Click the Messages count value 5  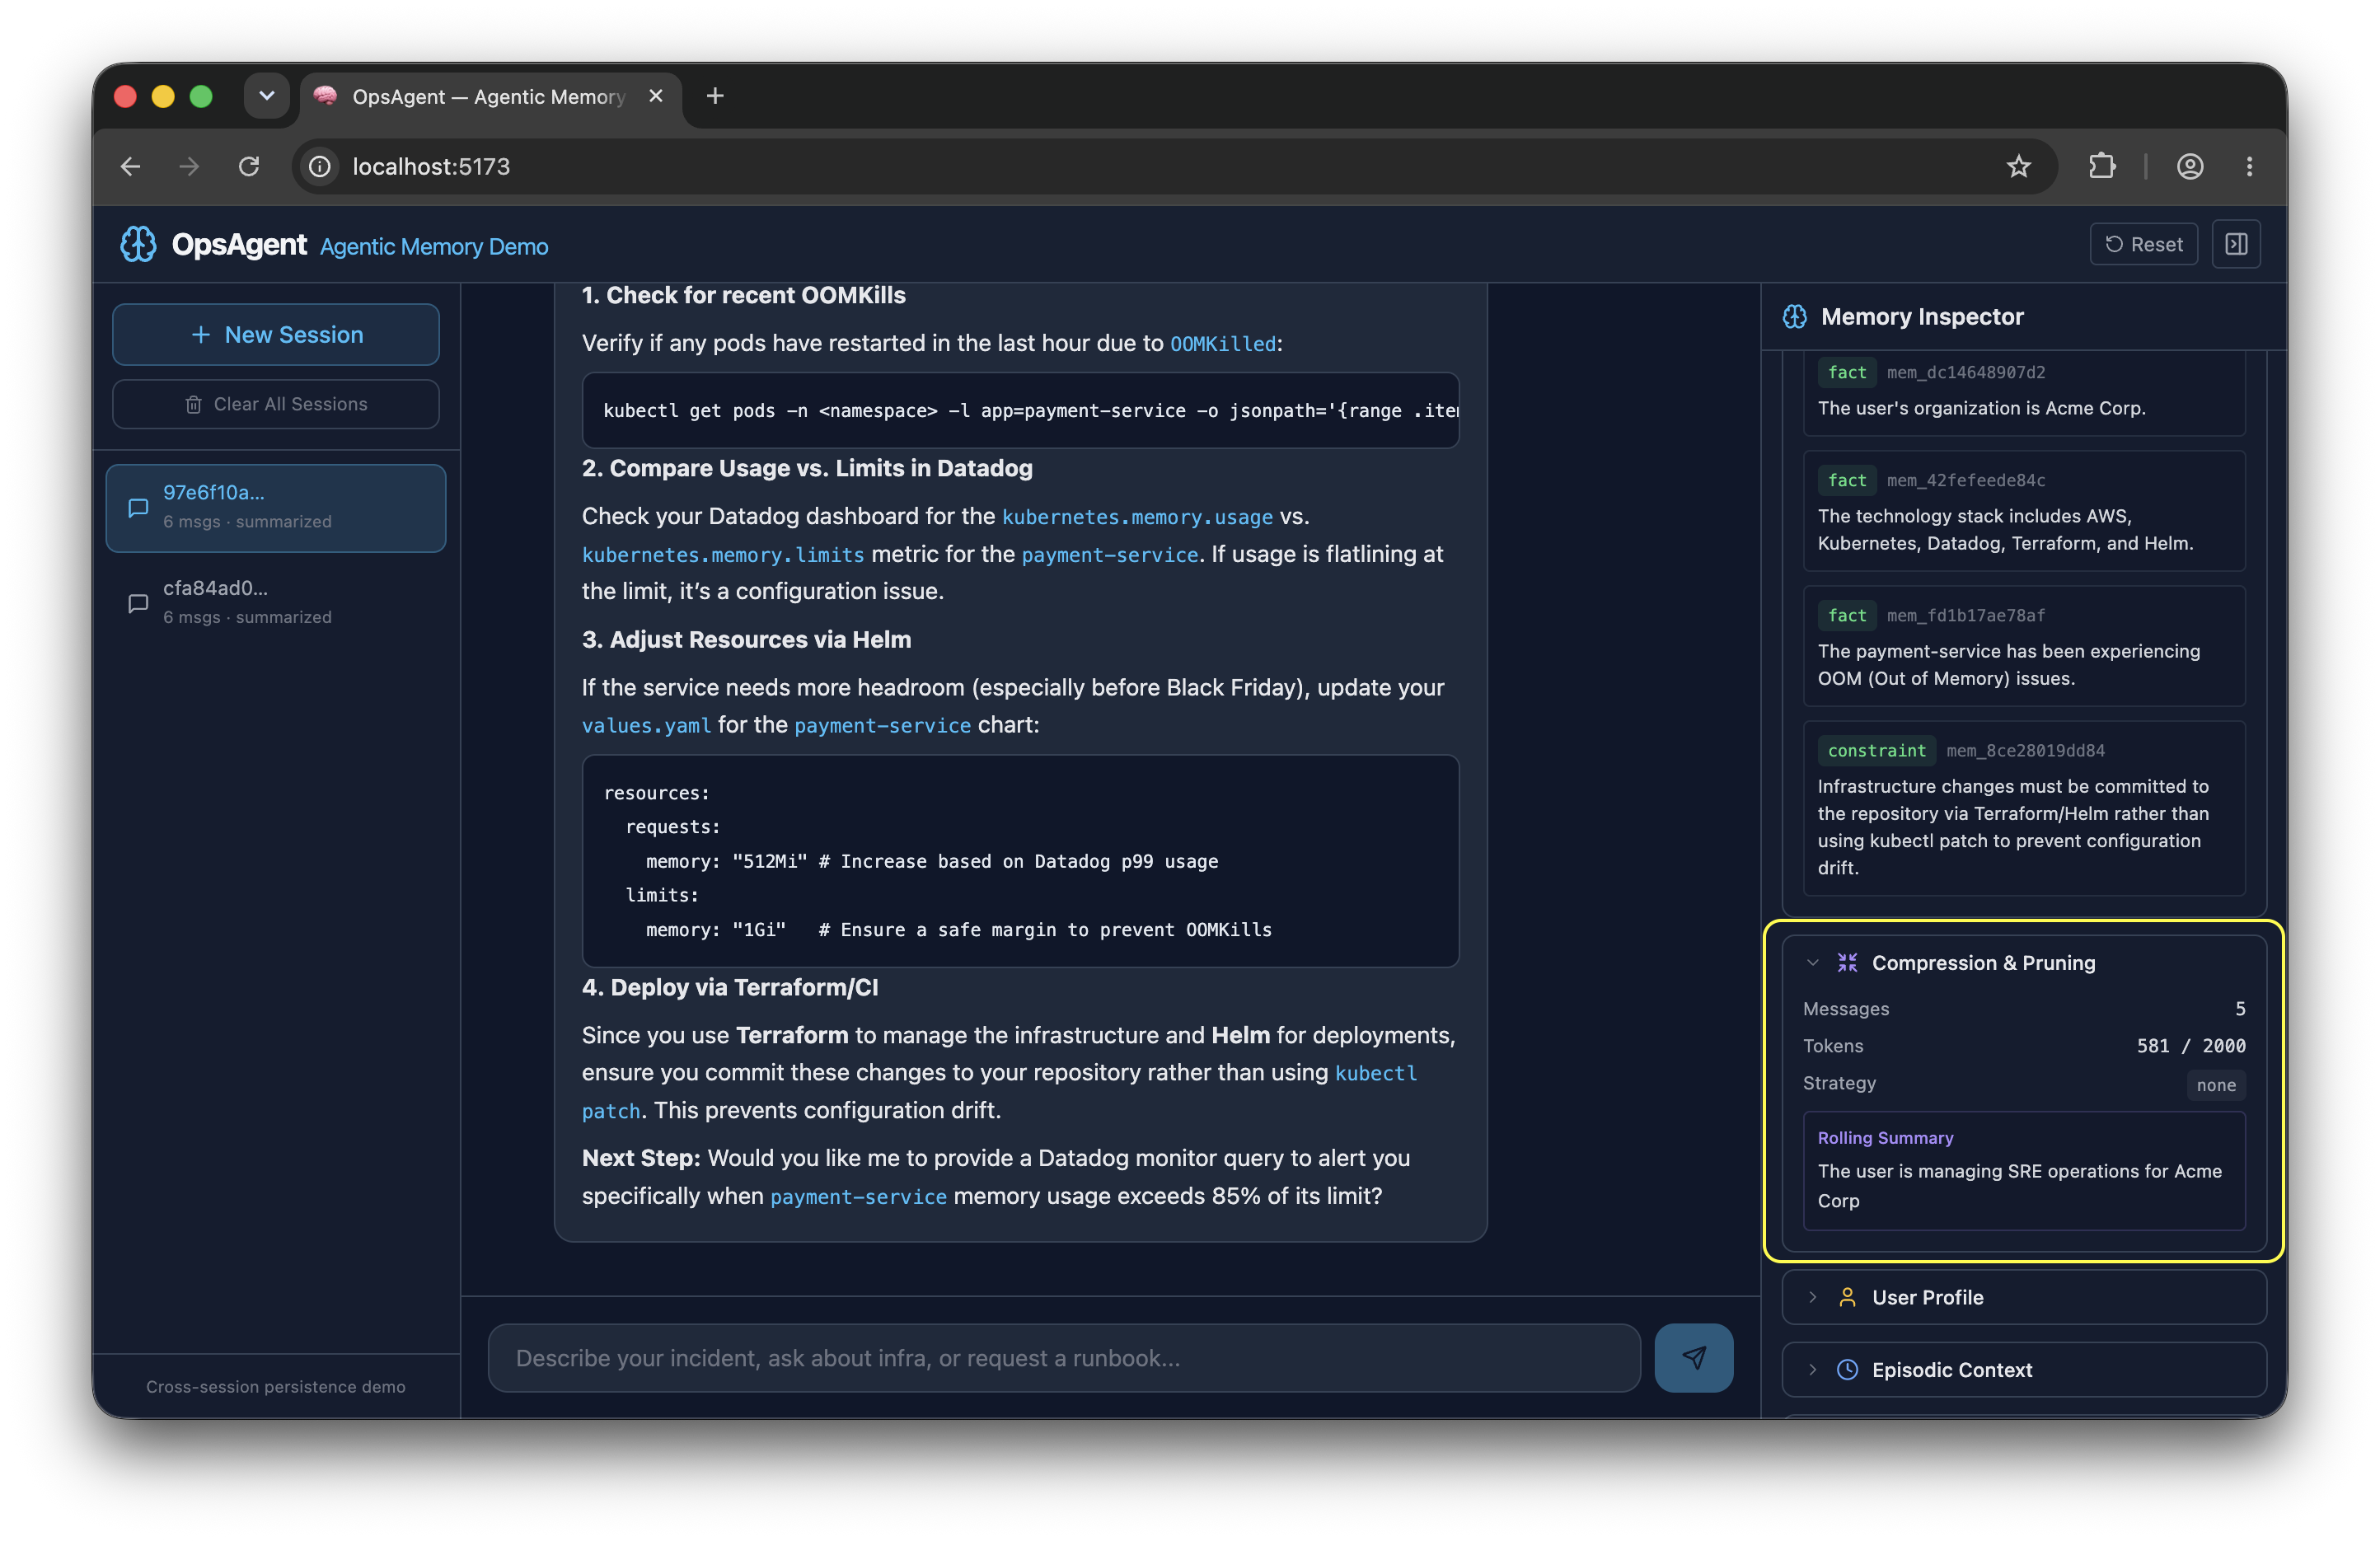[2240, 1009]
